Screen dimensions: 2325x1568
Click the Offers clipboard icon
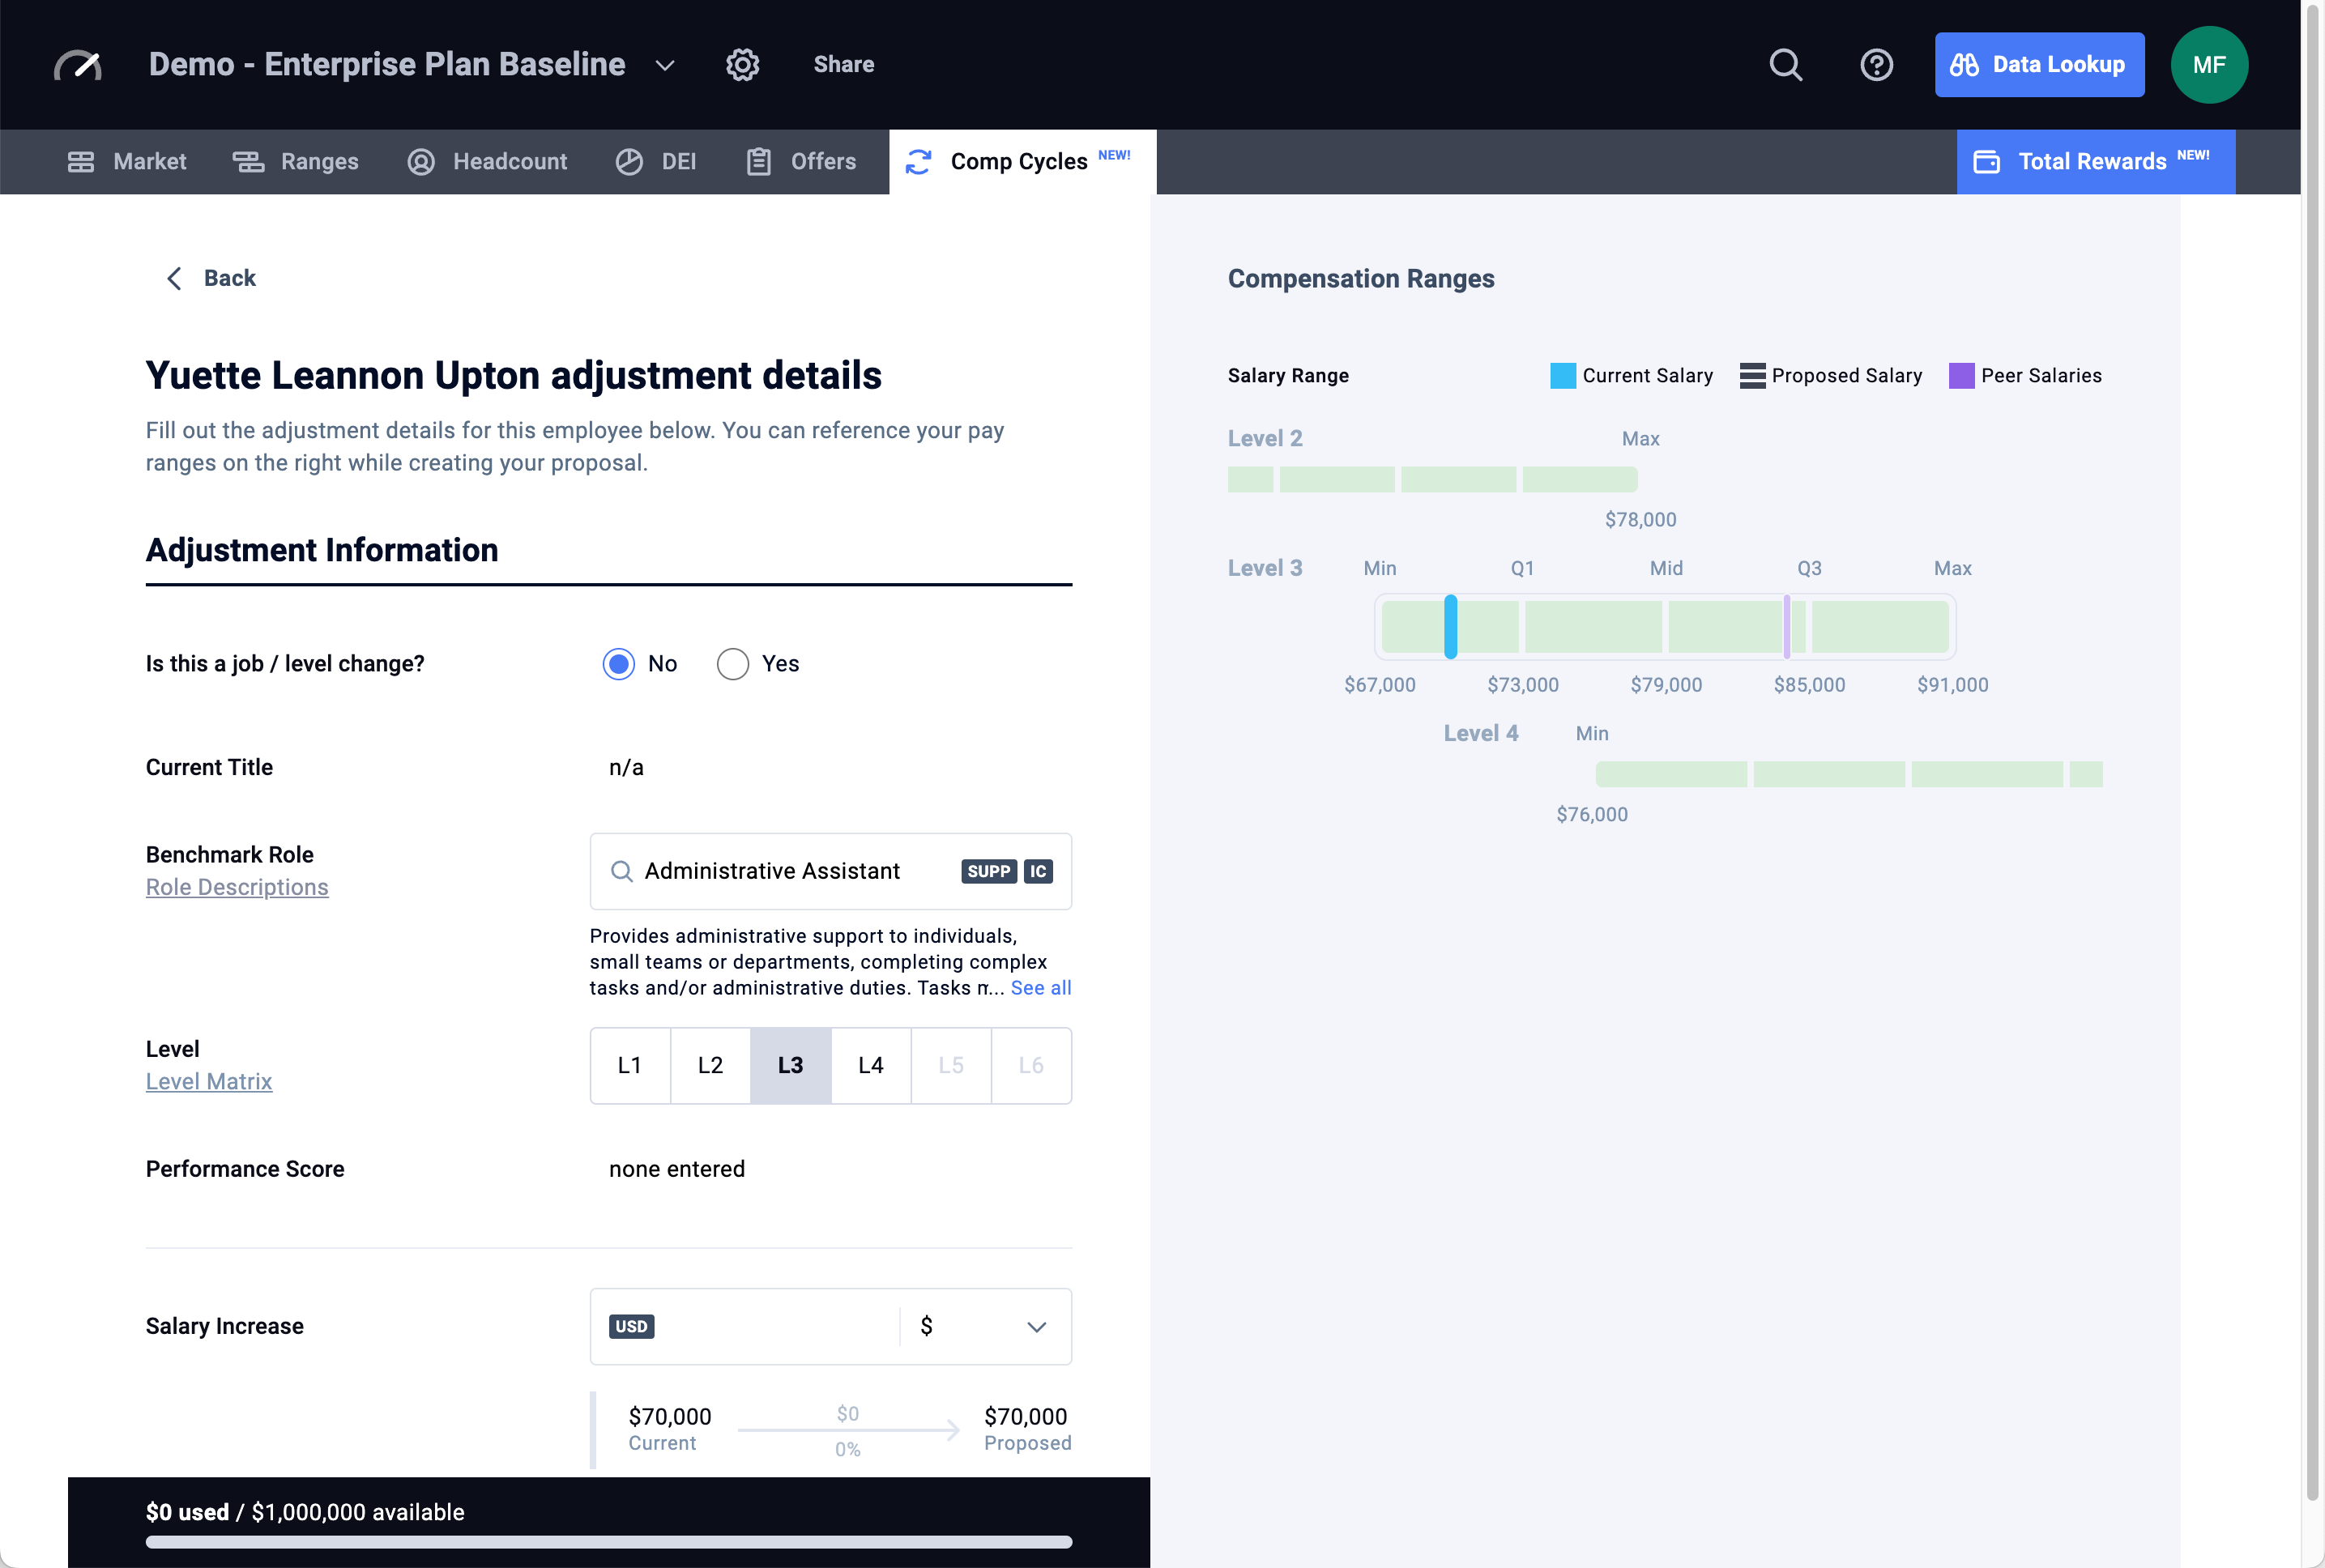tap(759, 161)
